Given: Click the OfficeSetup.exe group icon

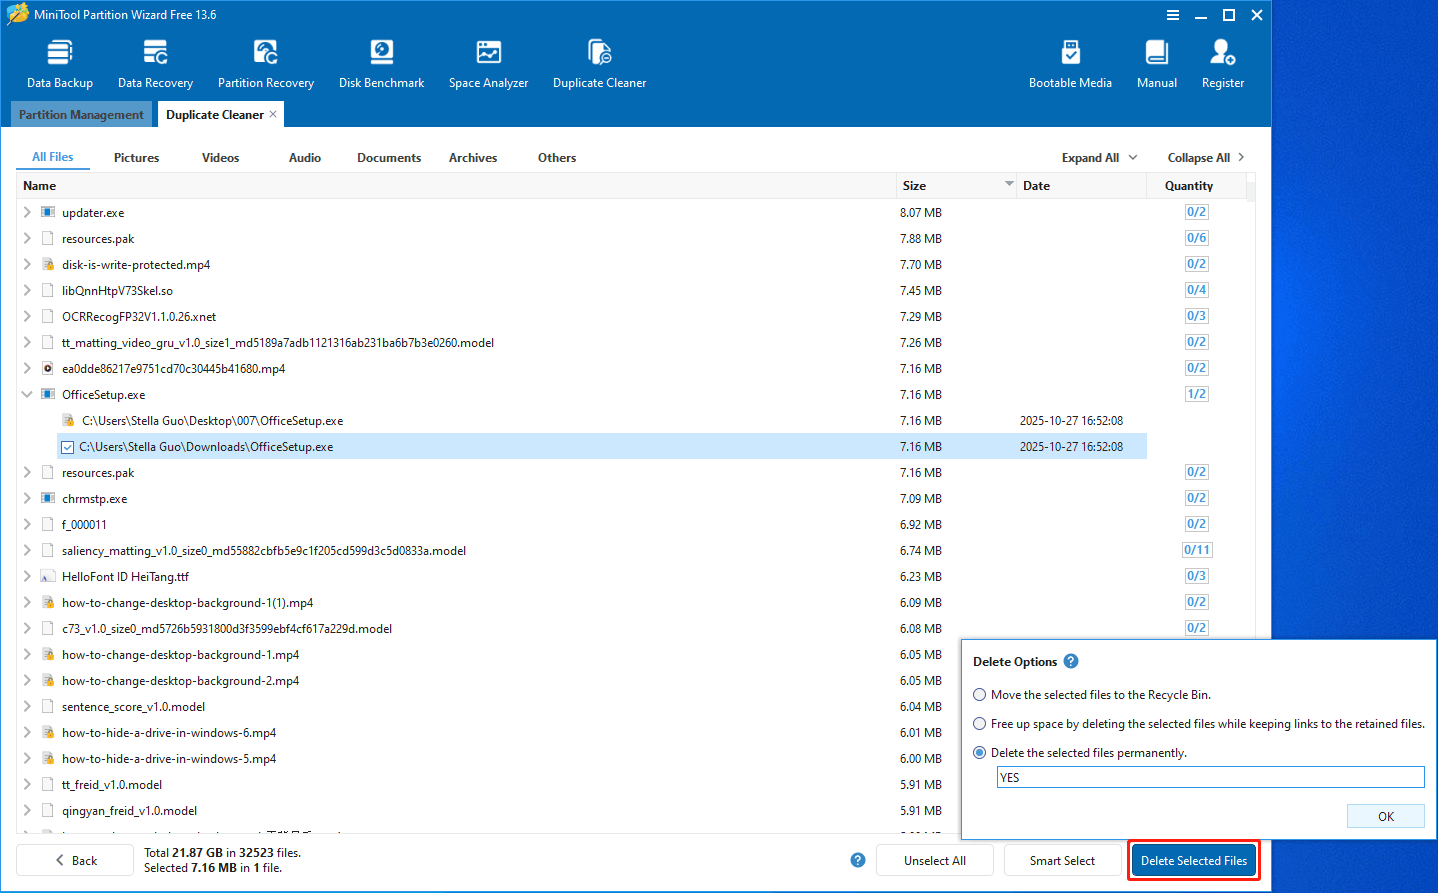Looking at the screenshot, I should point(48,394).
